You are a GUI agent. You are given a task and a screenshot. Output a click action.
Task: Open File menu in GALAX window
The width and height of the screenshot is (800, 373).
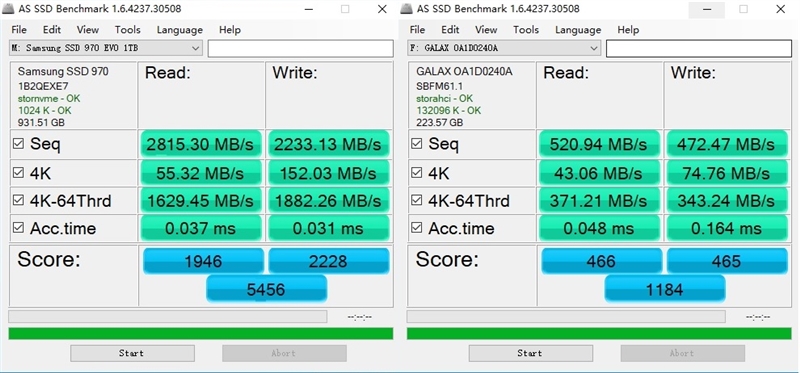pyautogui.click(x=417, y=30)
